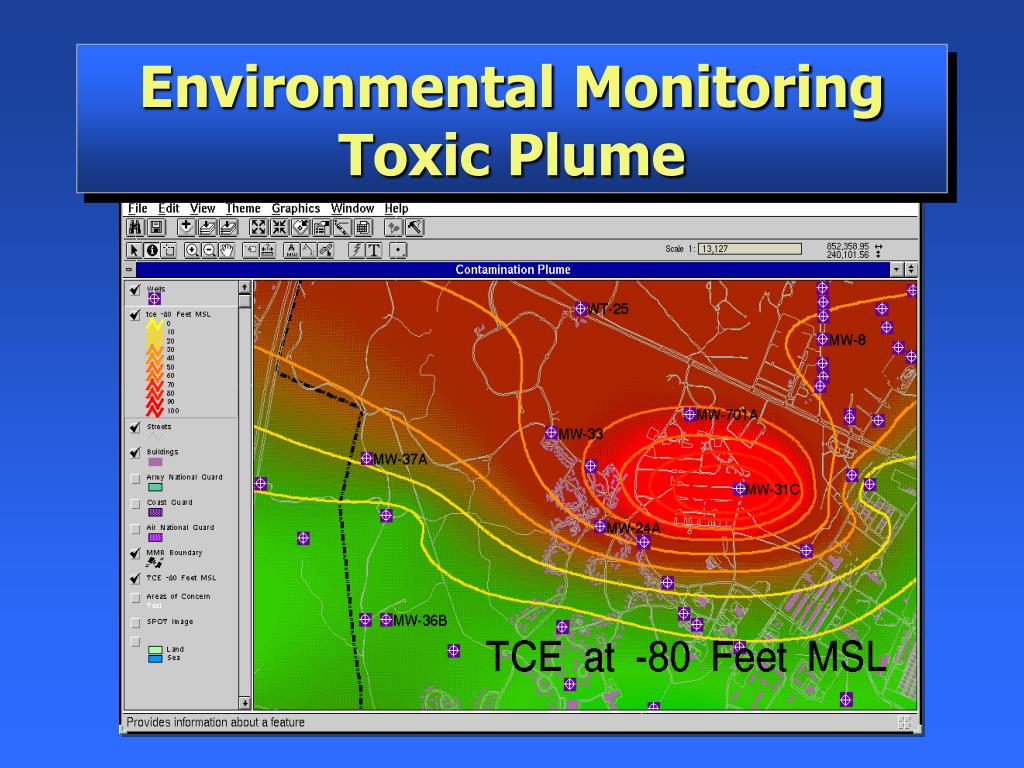Select the Pan hand tool
Viewport: 1024px width, 768px height.
[226, 250]
